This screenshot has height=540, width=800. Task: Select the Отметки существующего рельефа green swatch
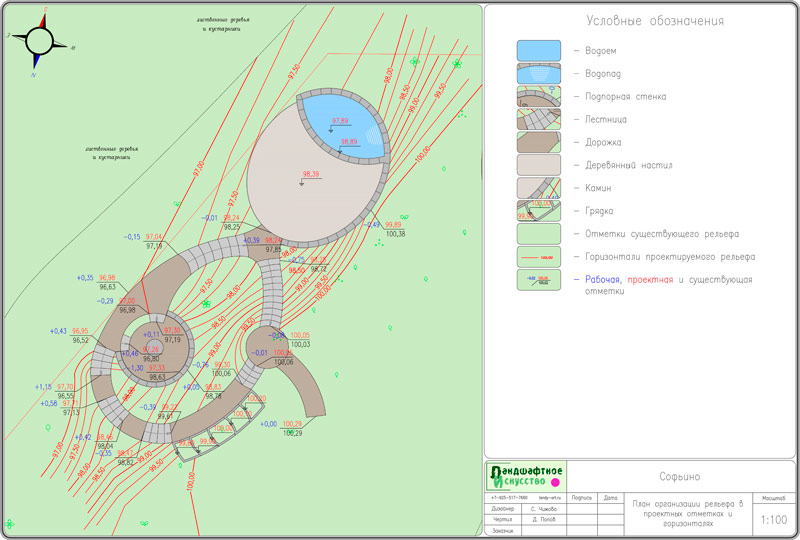pyautogui.click(x=539, y=234)
